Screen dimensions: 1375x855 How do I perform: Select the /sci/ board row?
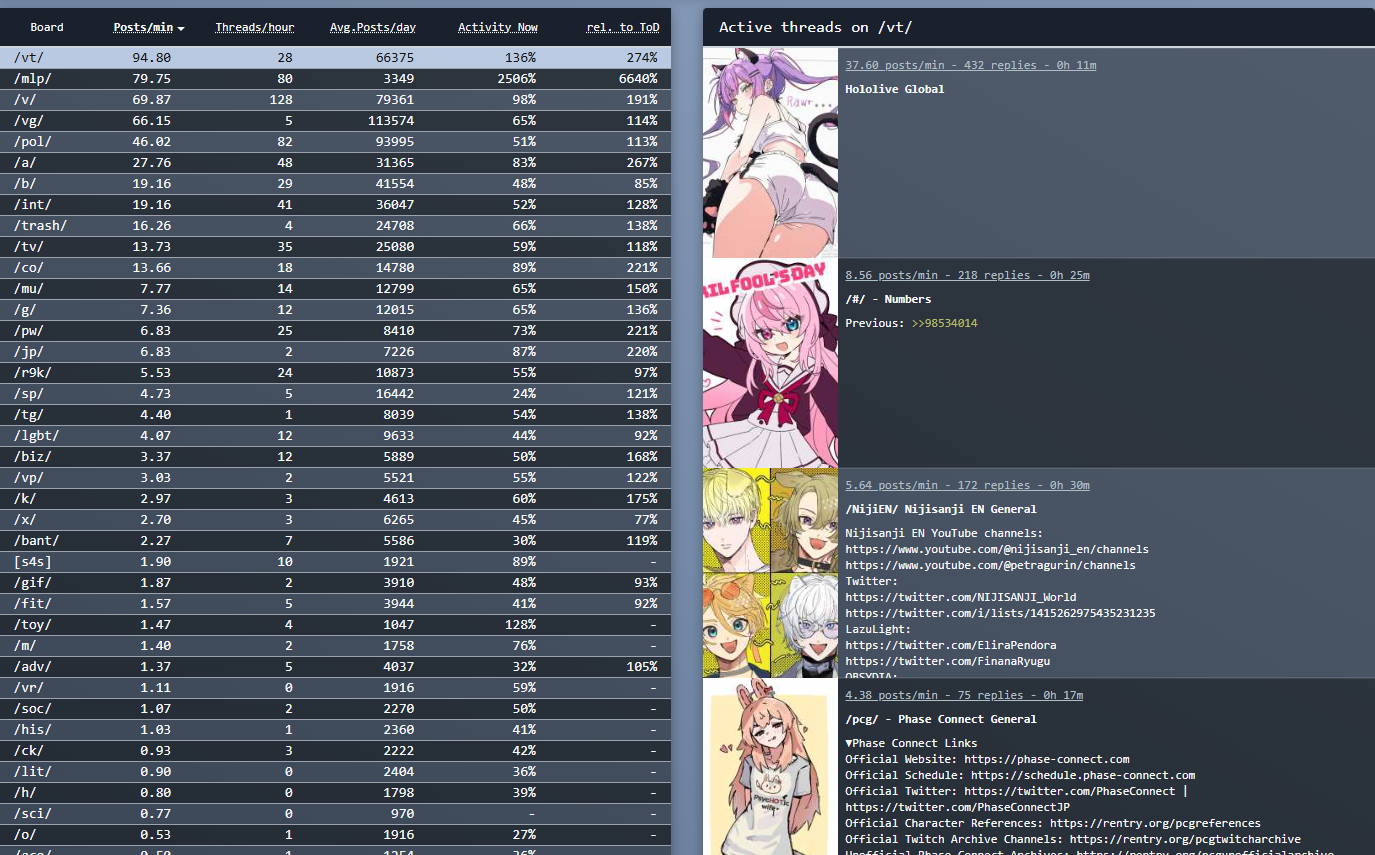[336, 813]
